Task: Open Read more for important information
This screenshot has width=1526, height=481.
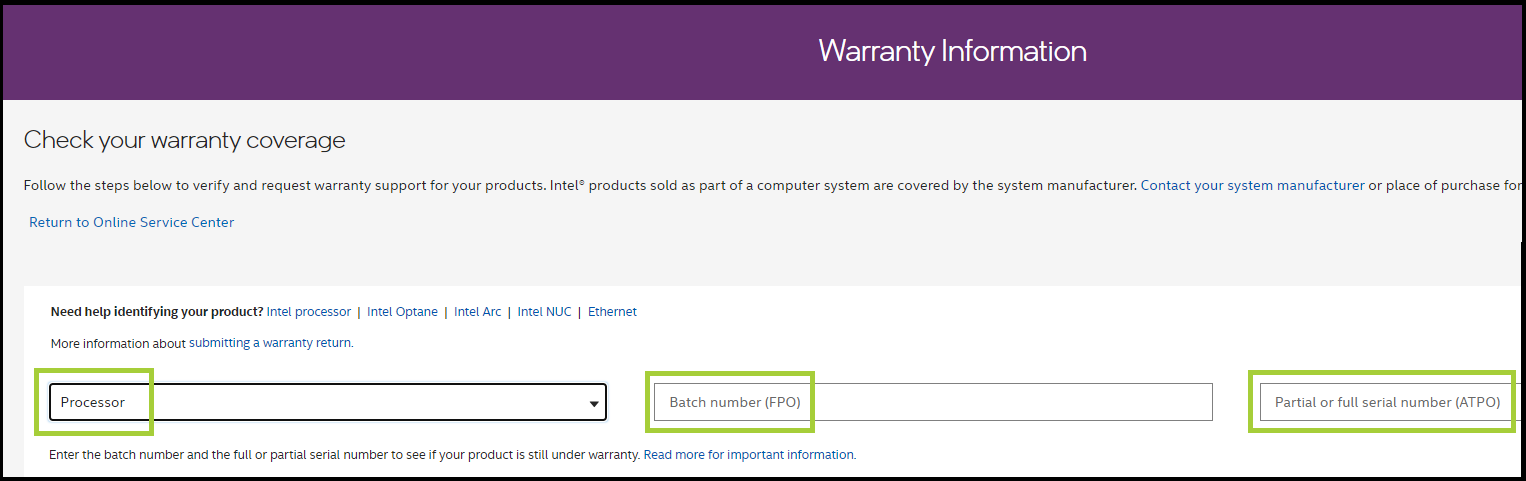Action: tap(749, 455)
